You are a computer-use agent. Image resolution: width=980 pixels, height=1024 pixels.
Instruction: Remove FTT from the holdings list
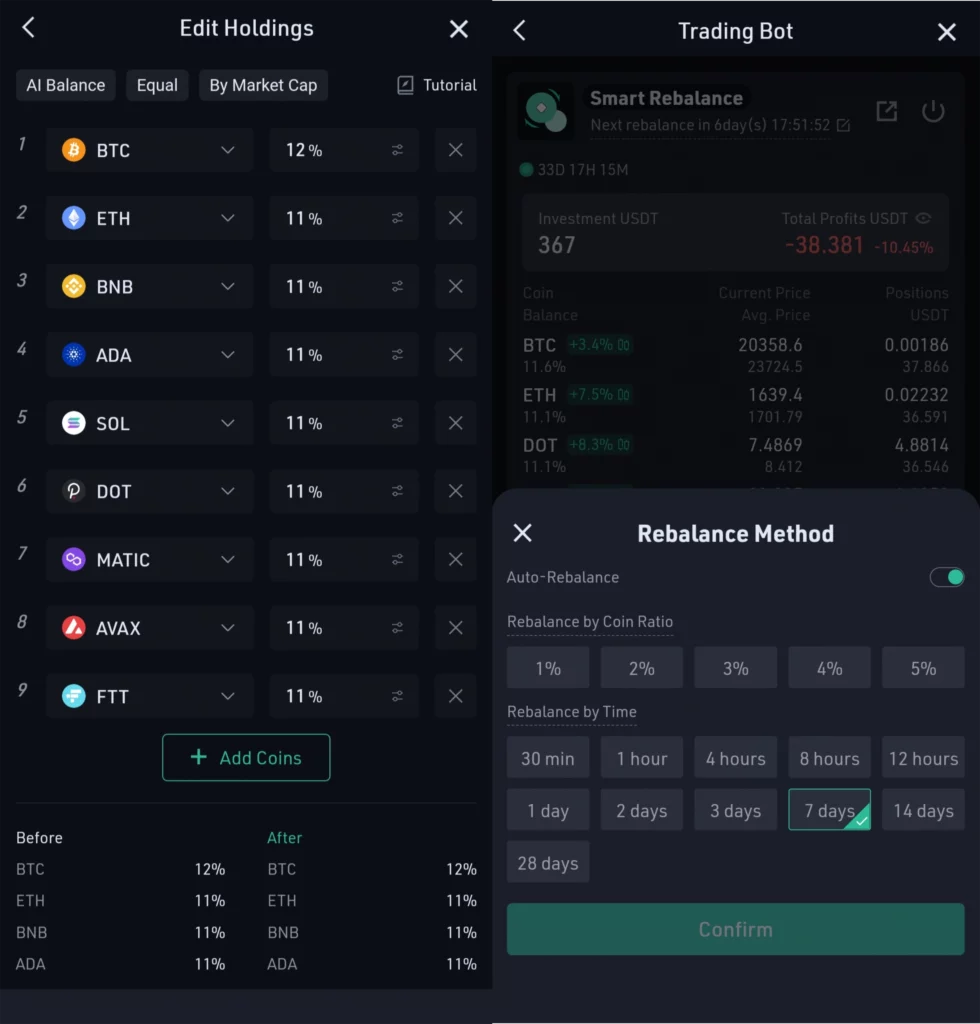click(x=455, y=695)
